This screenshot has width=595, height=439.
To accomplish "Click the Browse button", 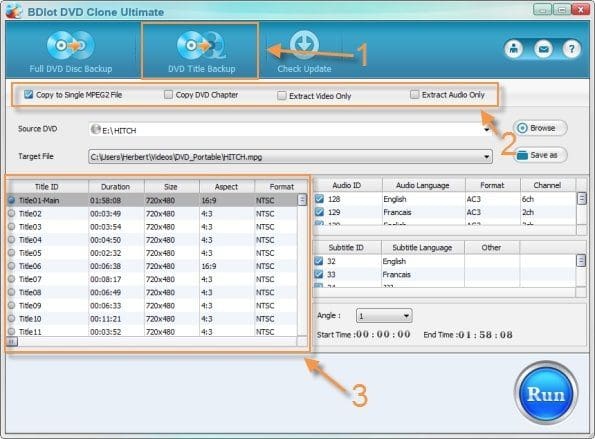I will [540, 128].
